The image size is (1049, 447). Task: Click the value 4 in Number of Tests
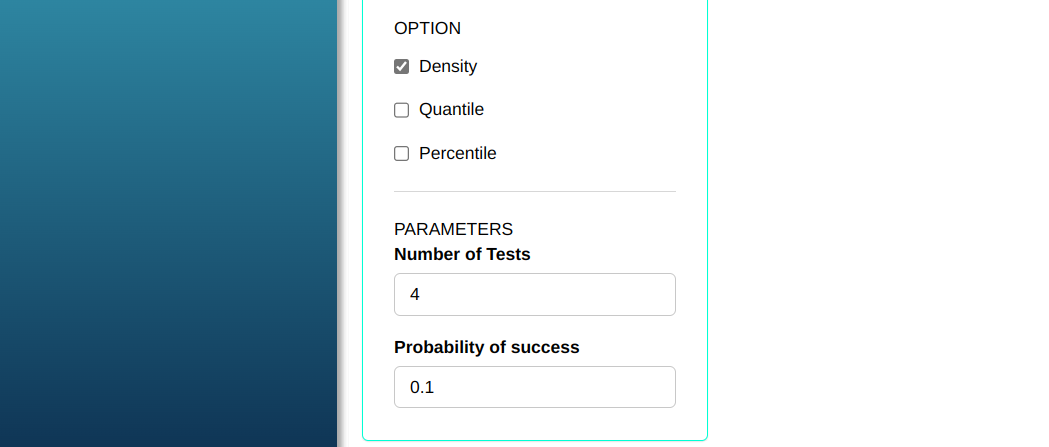415,295
